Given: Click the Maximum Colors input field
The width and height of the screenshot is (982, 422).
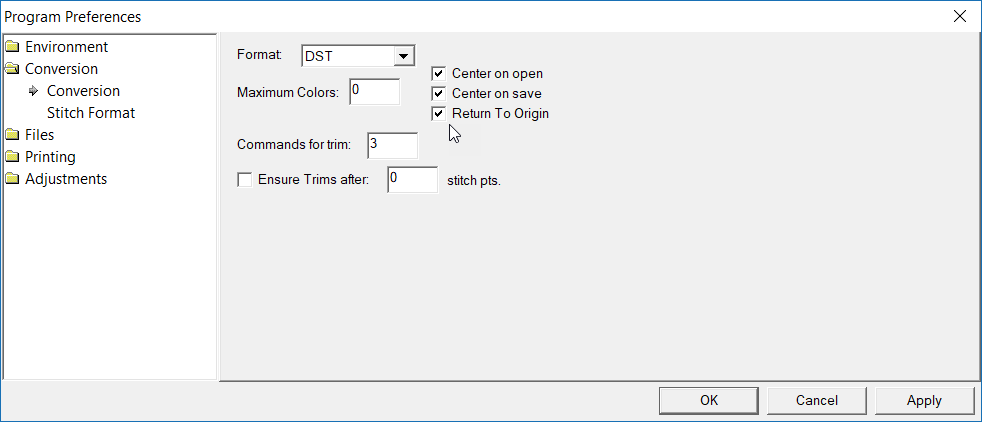Looking at the screenshot, I should pyautogui.click(x=375, y=92).
